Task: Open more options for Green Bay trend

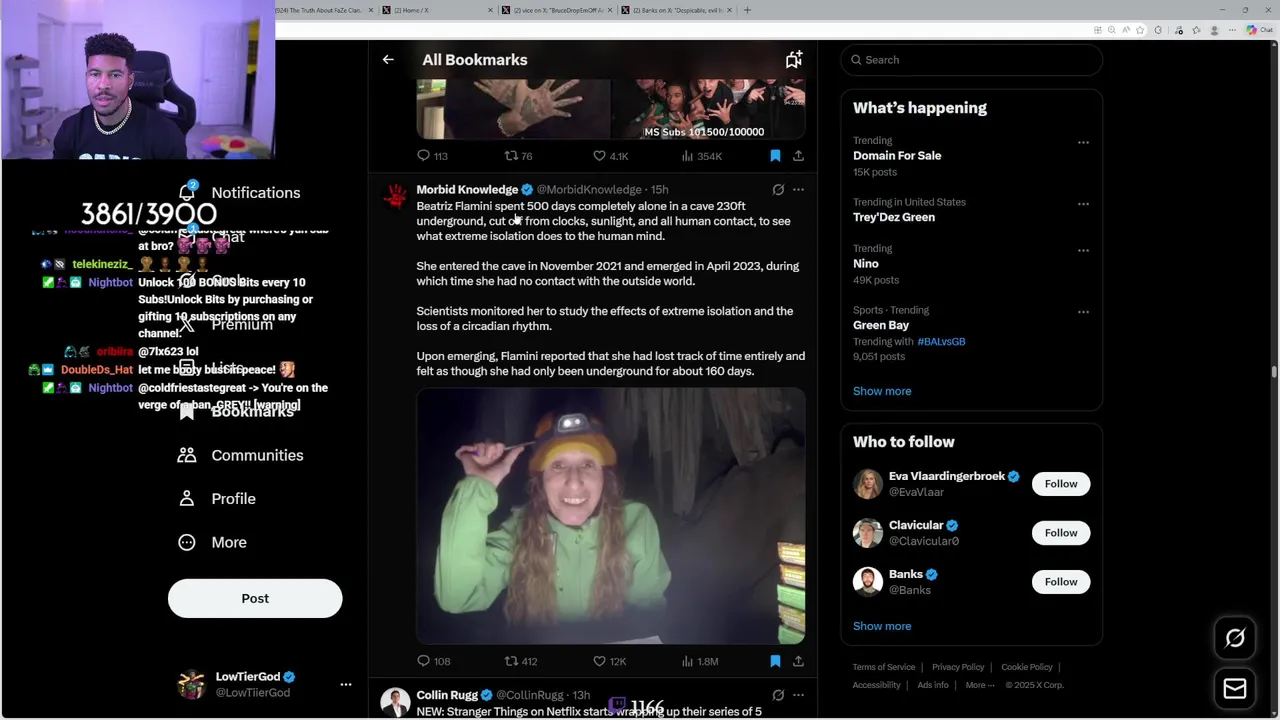Action: tap(1083, 312)
